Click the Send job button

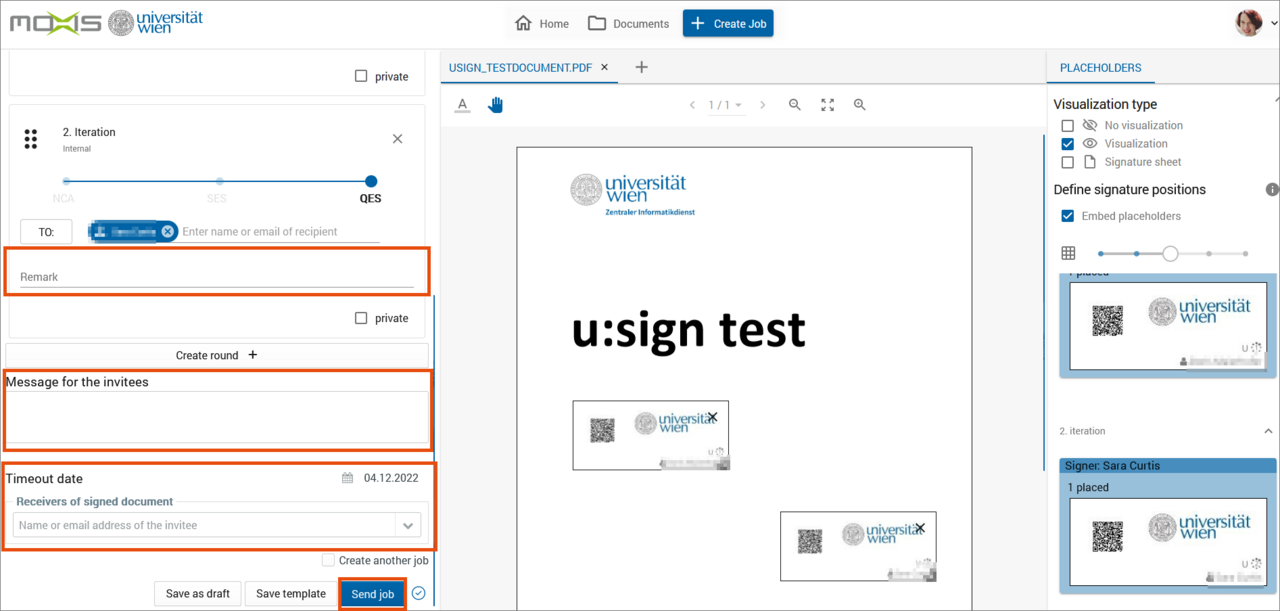click(372, 594)
